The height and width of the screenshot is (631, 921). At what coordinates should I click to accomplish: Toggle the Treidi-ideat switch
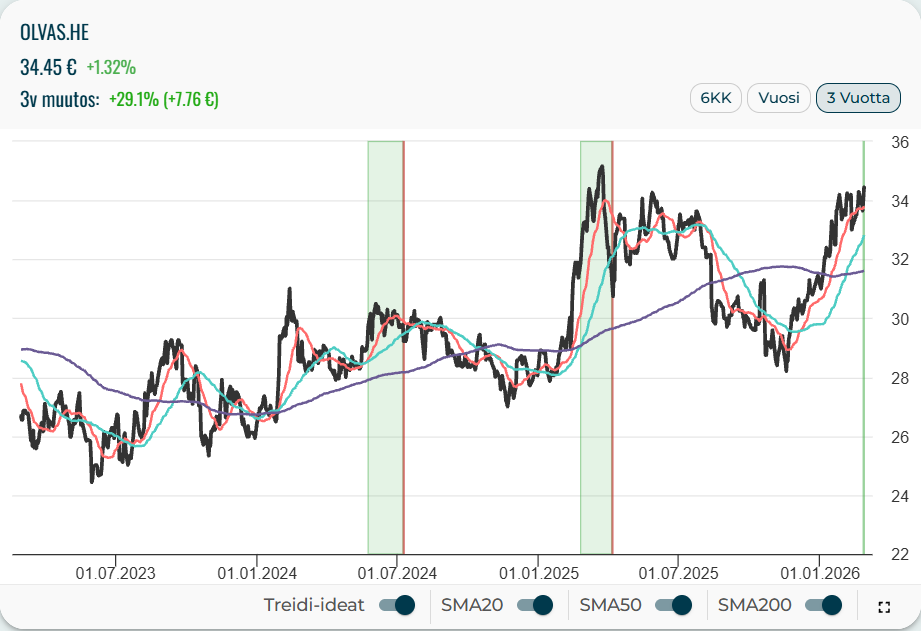pos(397,605)
